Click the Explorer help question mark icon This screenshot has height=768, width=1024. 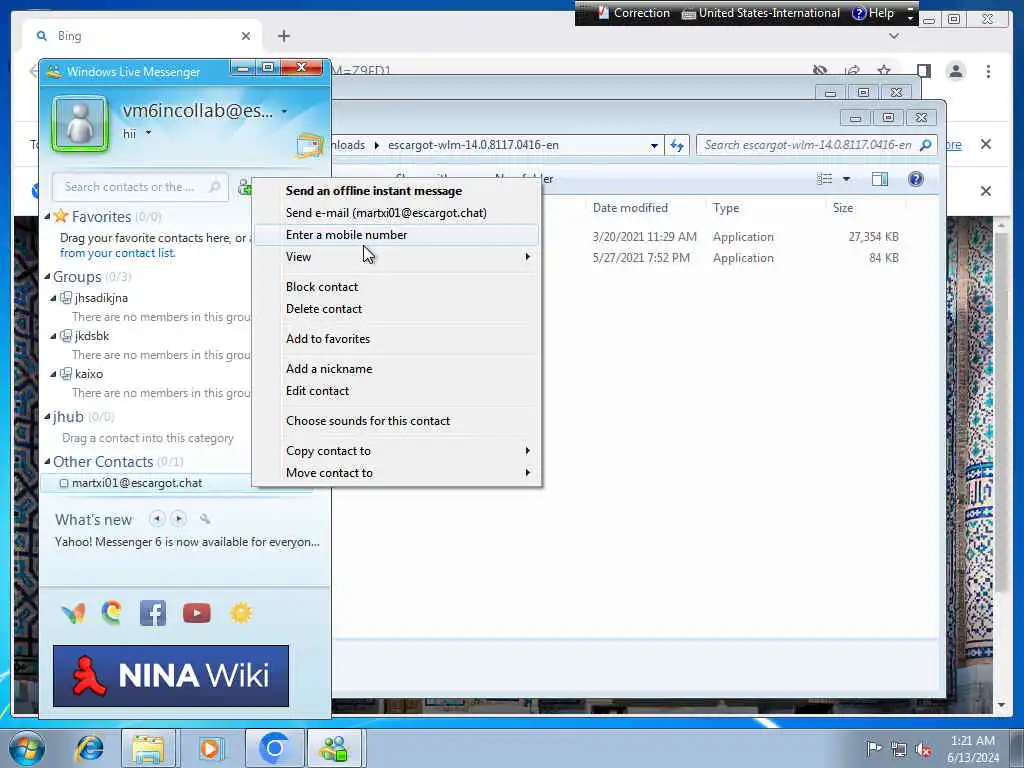[x=916, y=179]
